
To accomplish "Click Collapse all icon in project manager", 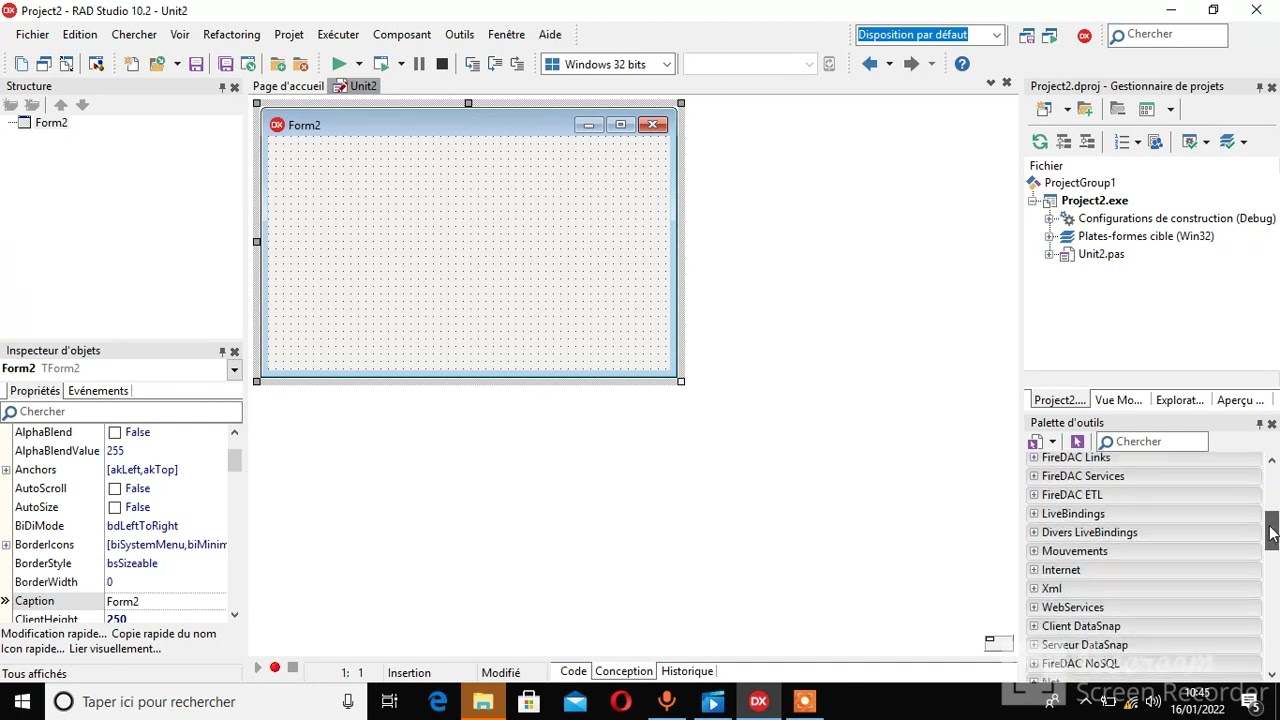I will (1086, 142).
